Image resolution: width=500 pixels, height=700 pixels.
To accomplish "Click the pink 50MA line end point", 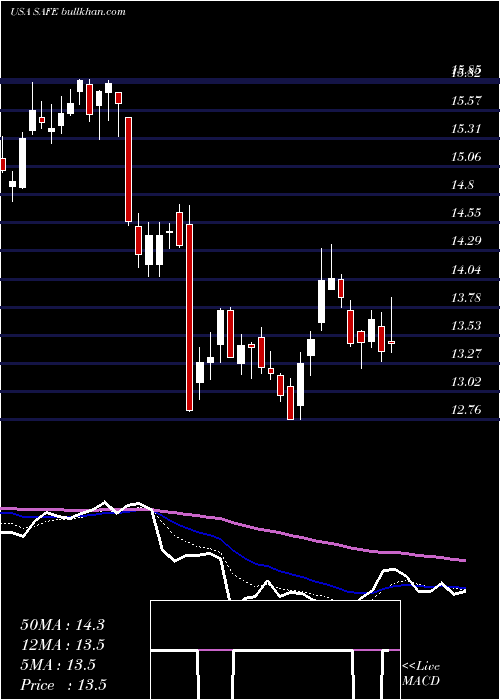I will [x=465, y=560].
